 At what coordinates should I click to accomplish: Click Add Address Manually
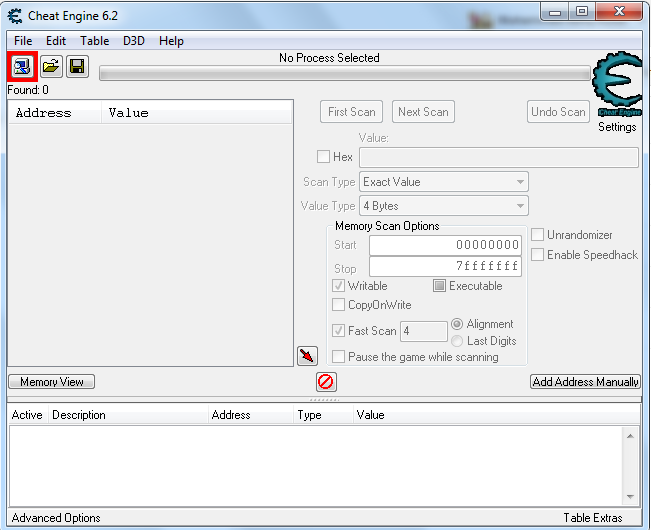(585, 381)
